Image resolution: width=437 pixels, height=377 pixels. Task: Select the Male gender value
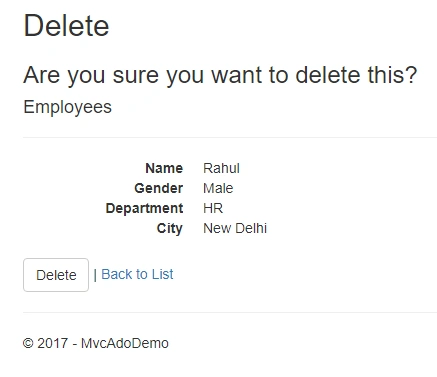(218, 188)
